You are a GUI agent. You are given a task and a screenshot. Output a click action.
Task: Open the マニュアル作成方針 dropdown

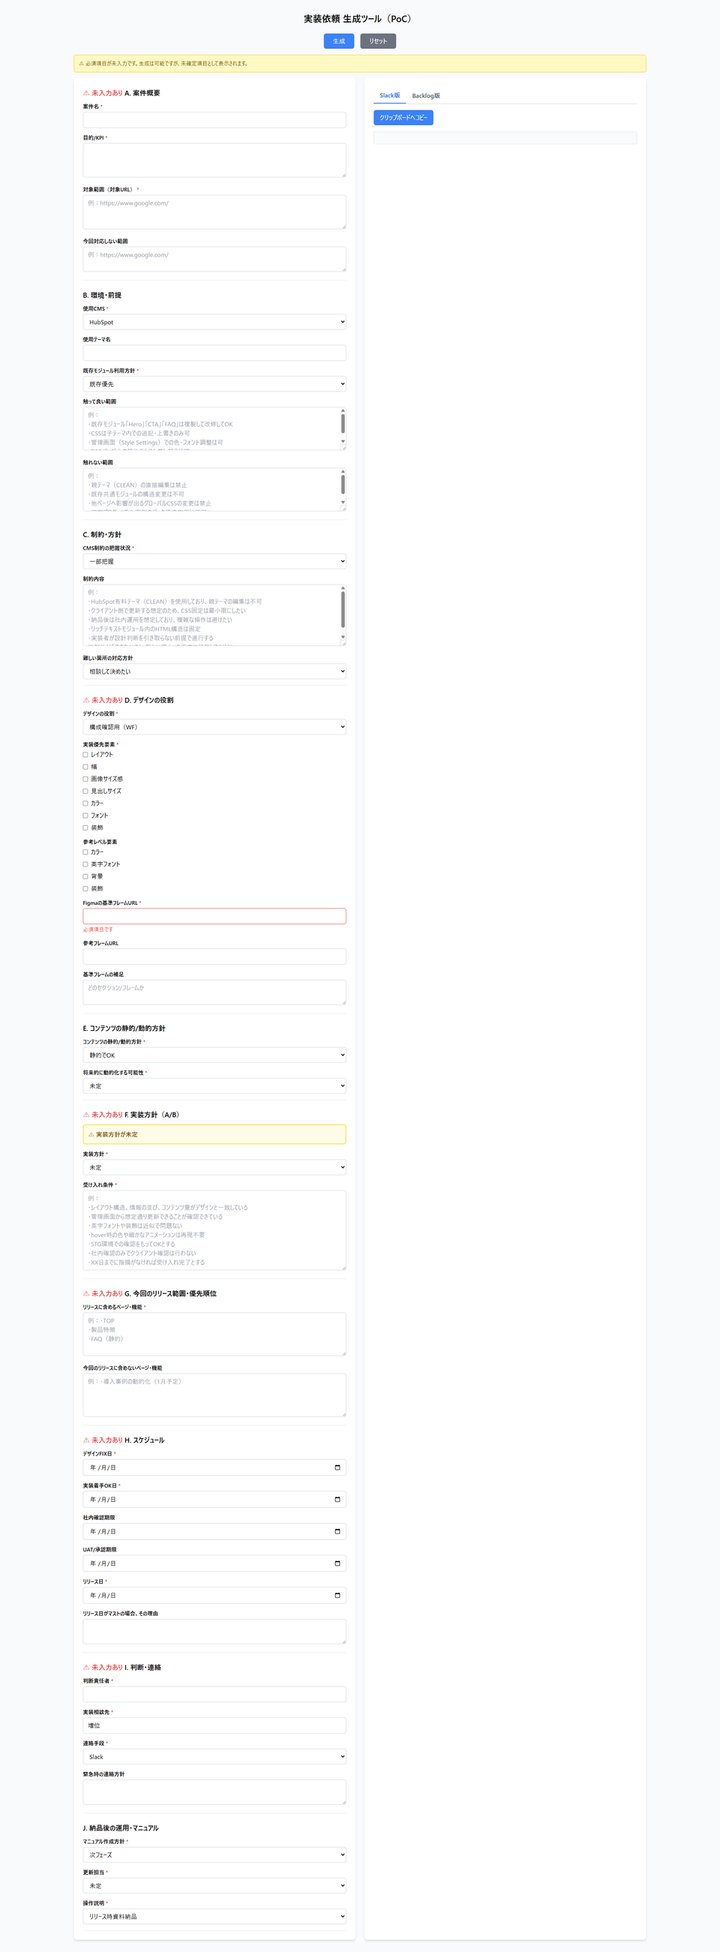pos(214,1854)
